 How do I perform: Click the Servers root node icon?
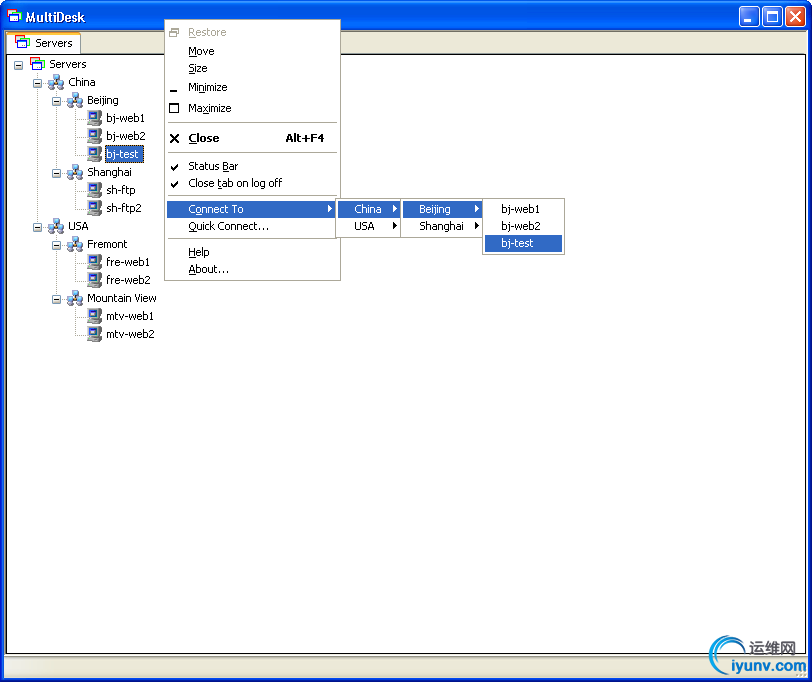pos(37,64)
